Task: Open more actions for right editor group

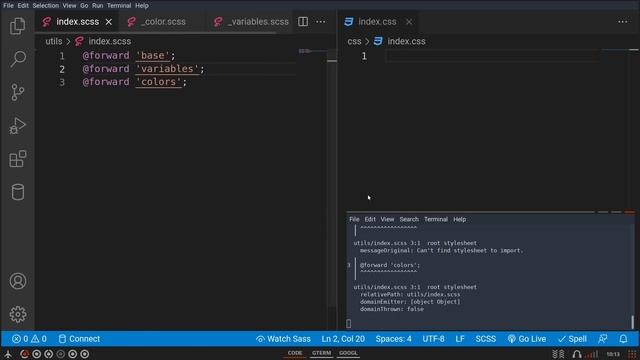Action: (x=622, y=22)
